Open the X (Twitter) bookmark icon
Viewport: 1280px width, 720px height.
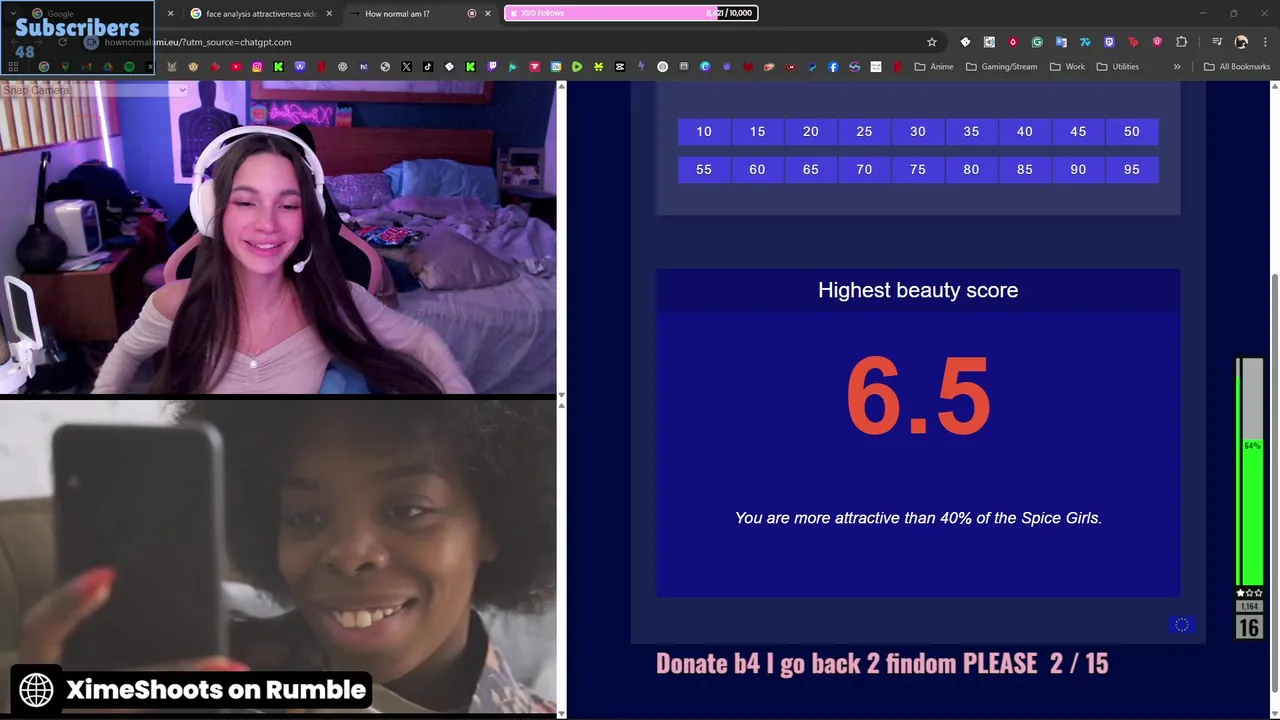point(406,67)
